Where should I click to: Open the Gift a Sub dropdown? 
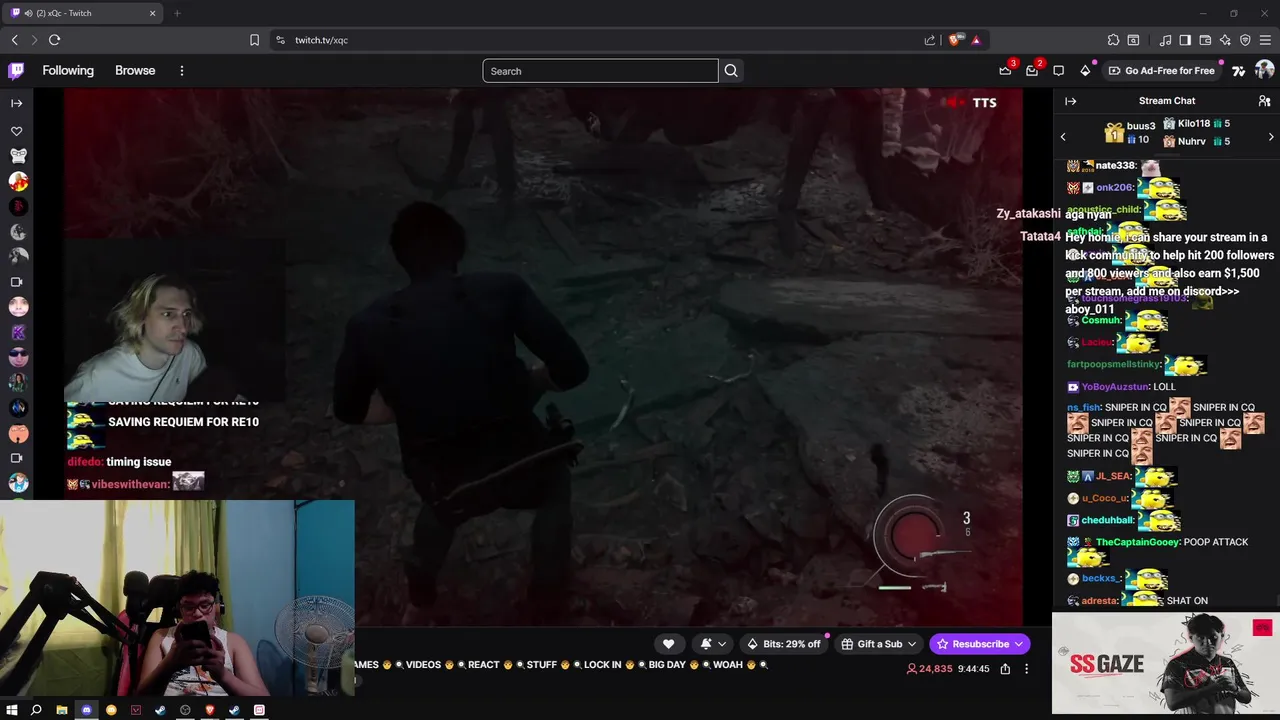[879, 644]
